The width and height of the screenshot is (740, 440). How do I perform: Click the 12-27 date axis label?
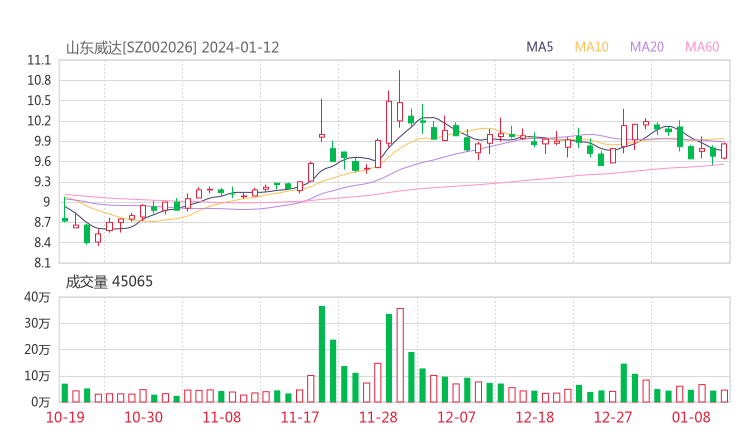pyautogui.click(x=613, y=418)
